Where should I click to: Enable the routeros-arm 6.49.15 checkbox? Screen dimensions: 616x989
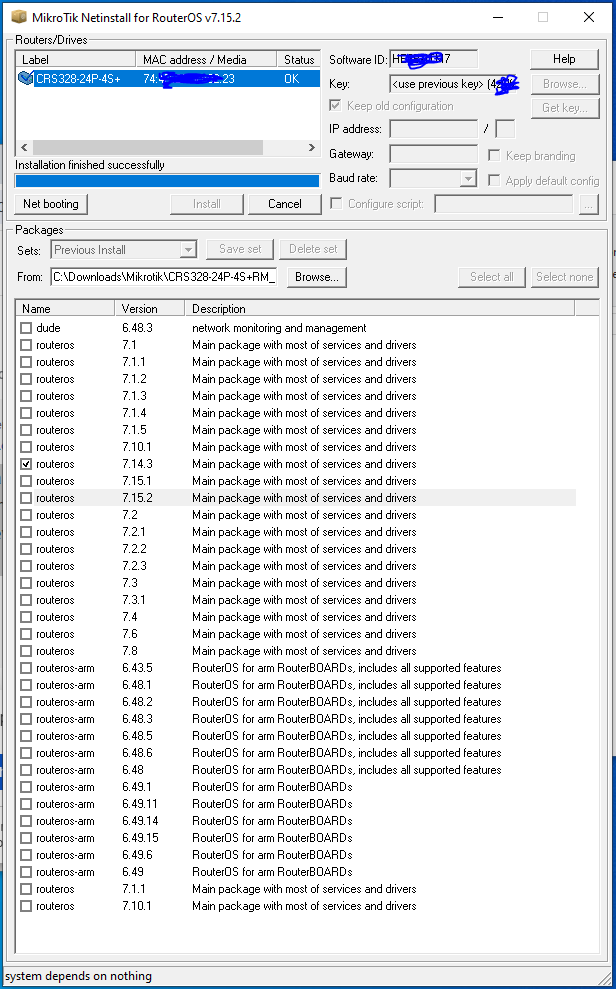(x=25, y=838)
